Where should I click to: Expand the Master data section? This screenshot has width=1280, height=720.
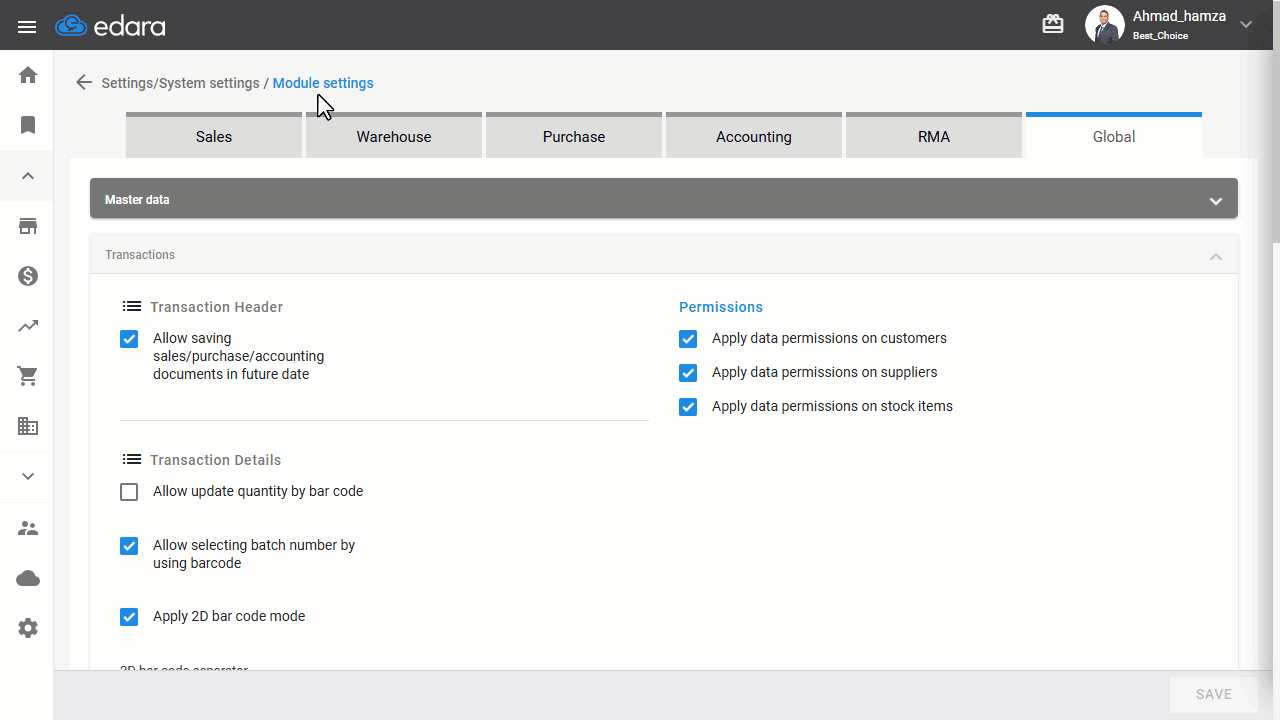coord(664,199)
